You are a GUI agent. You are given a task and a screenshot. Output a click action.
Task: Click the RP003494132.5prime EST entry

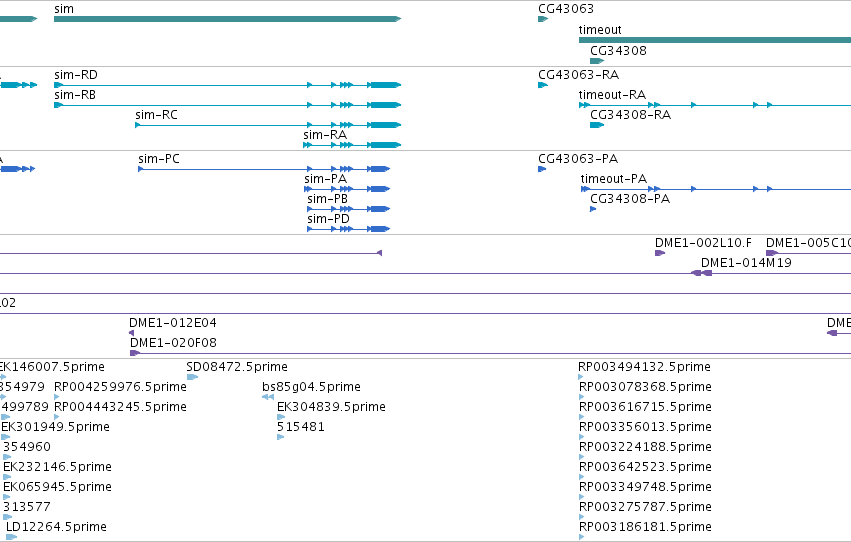[644, 367]
